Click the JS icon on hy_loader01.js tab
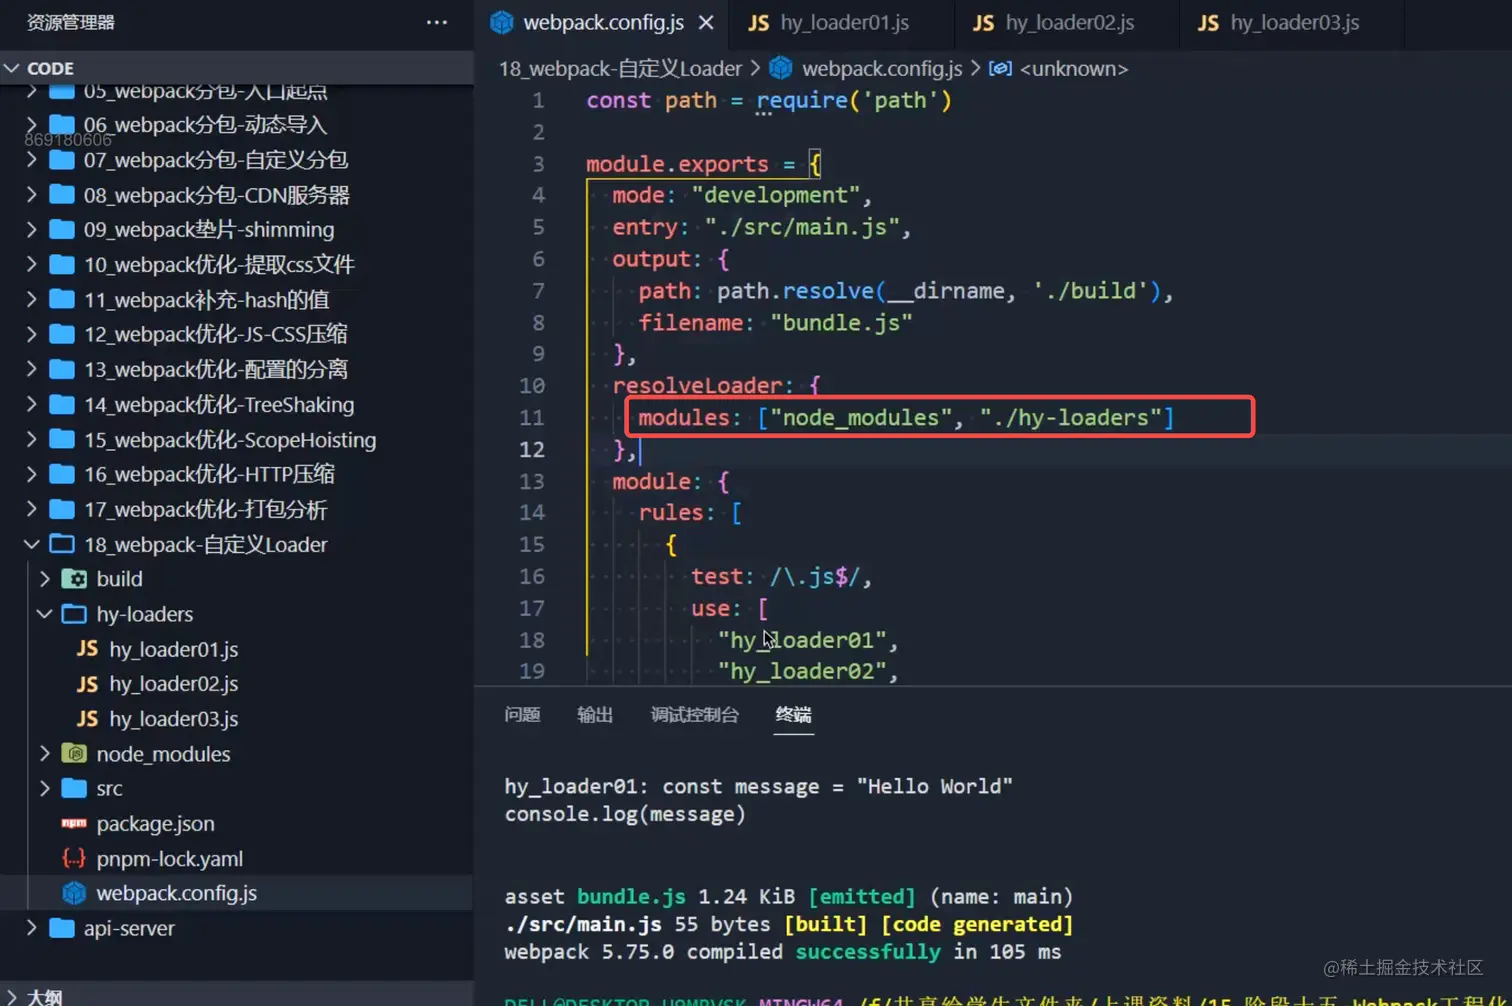 point(759,22)
